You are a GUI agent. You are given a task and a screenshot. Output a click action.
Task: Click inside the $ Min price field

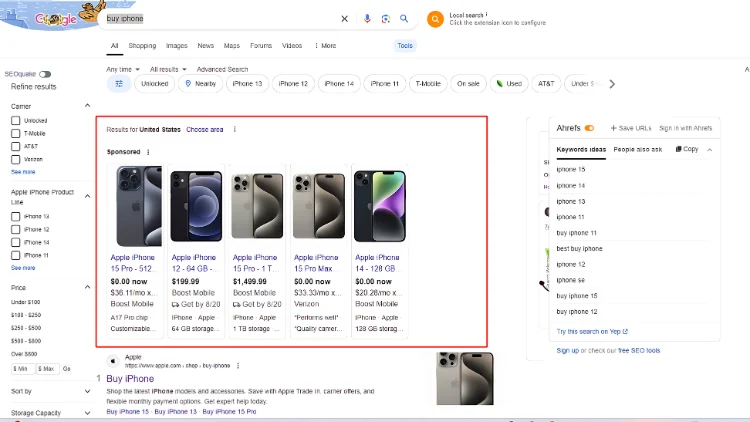(22, 369)
